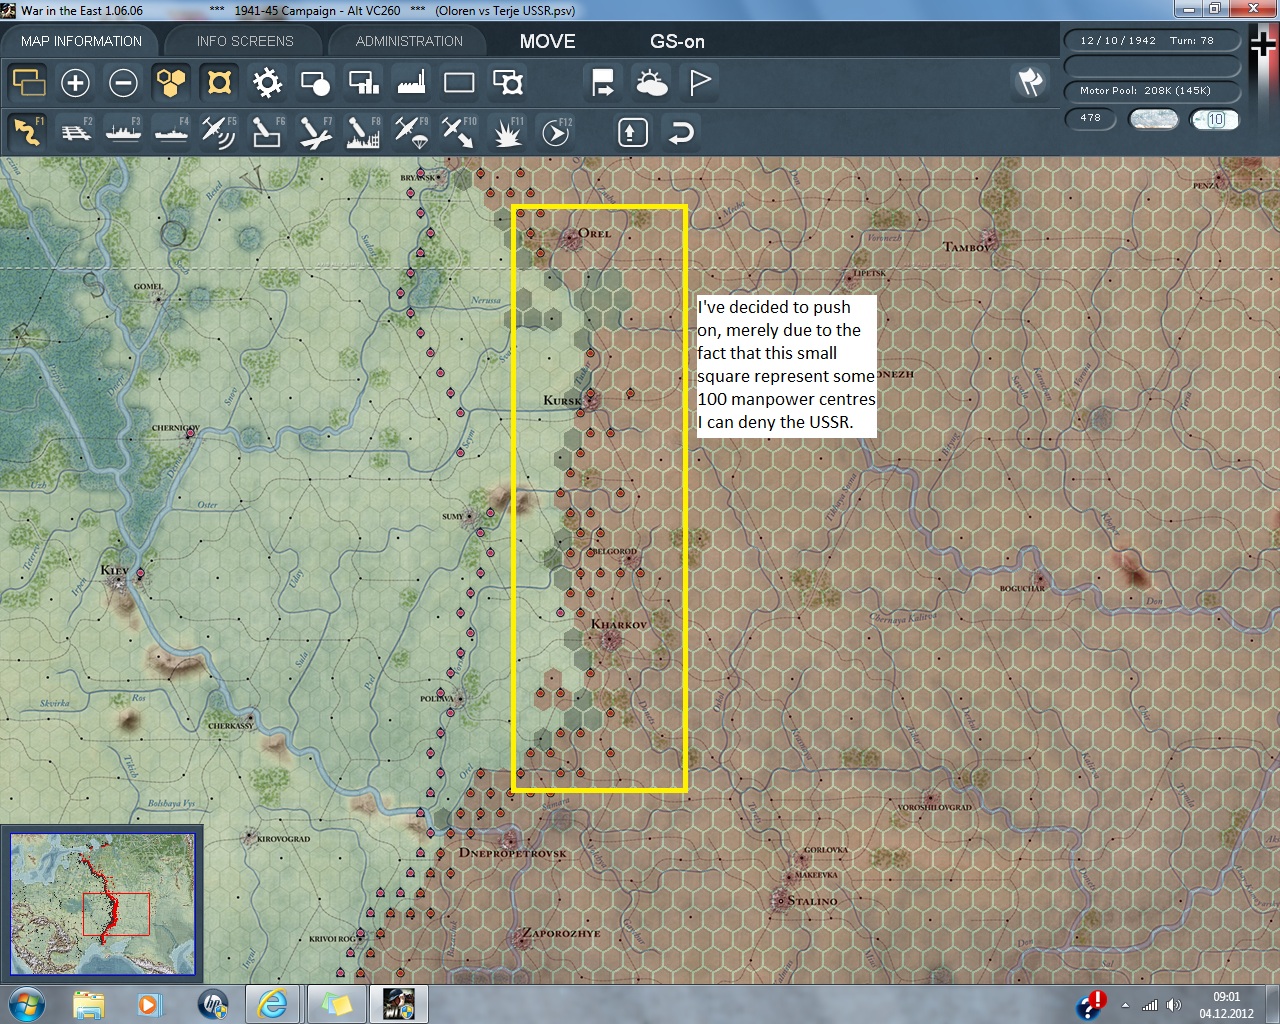
Task: Open Windows Explorer from the taskbar
Action: (89, 1004)
